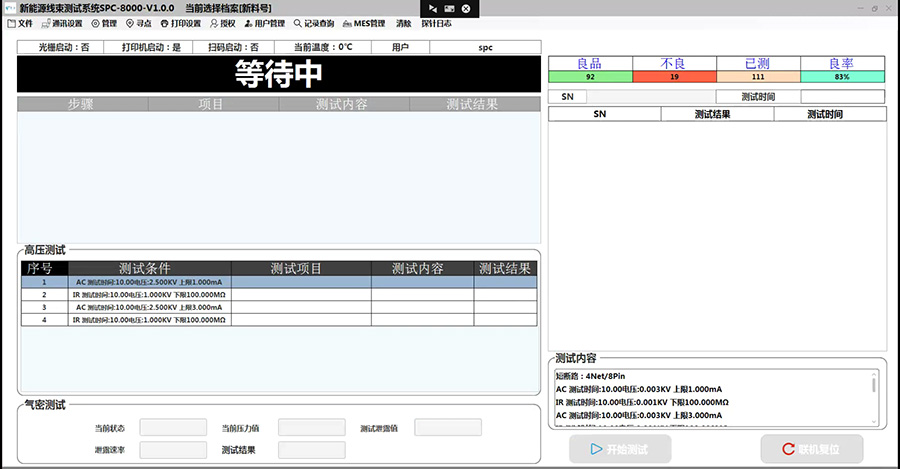The width and height of the screenshot is (900, 469).
Task: Click the green 良品 count cell
Action: 590,77
